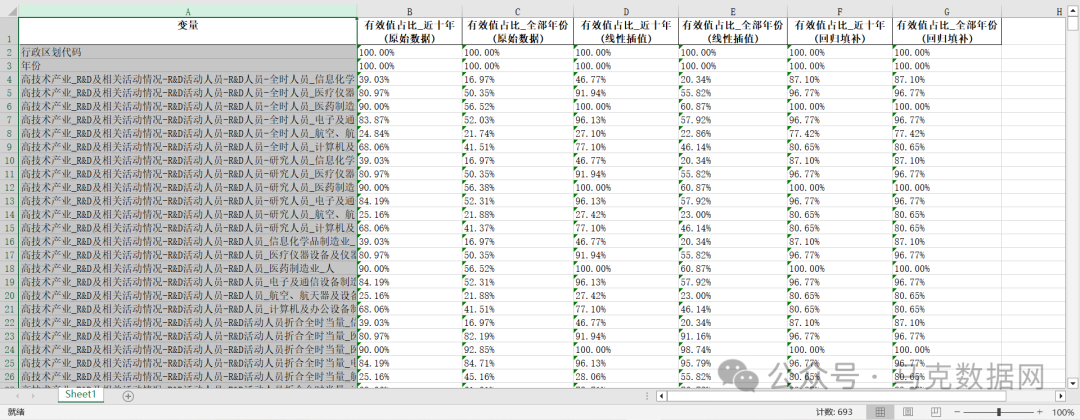1080x420 pixels.
Task: Select cell A18 ending in 医药制造业_人
Action: pyautogui.click(x=187, y=269)
